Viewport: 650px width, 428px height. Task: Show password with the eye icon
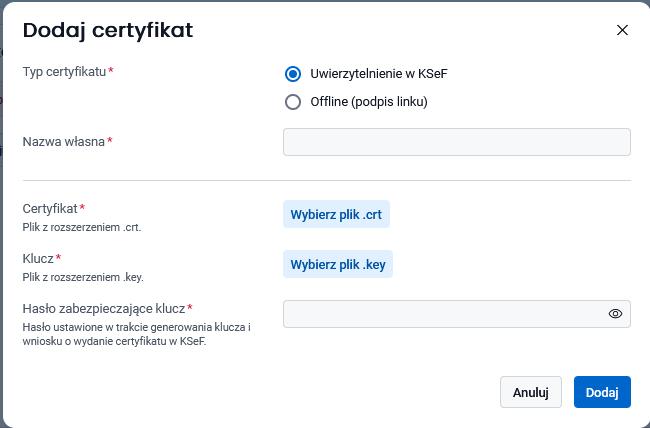coord(615,314)
